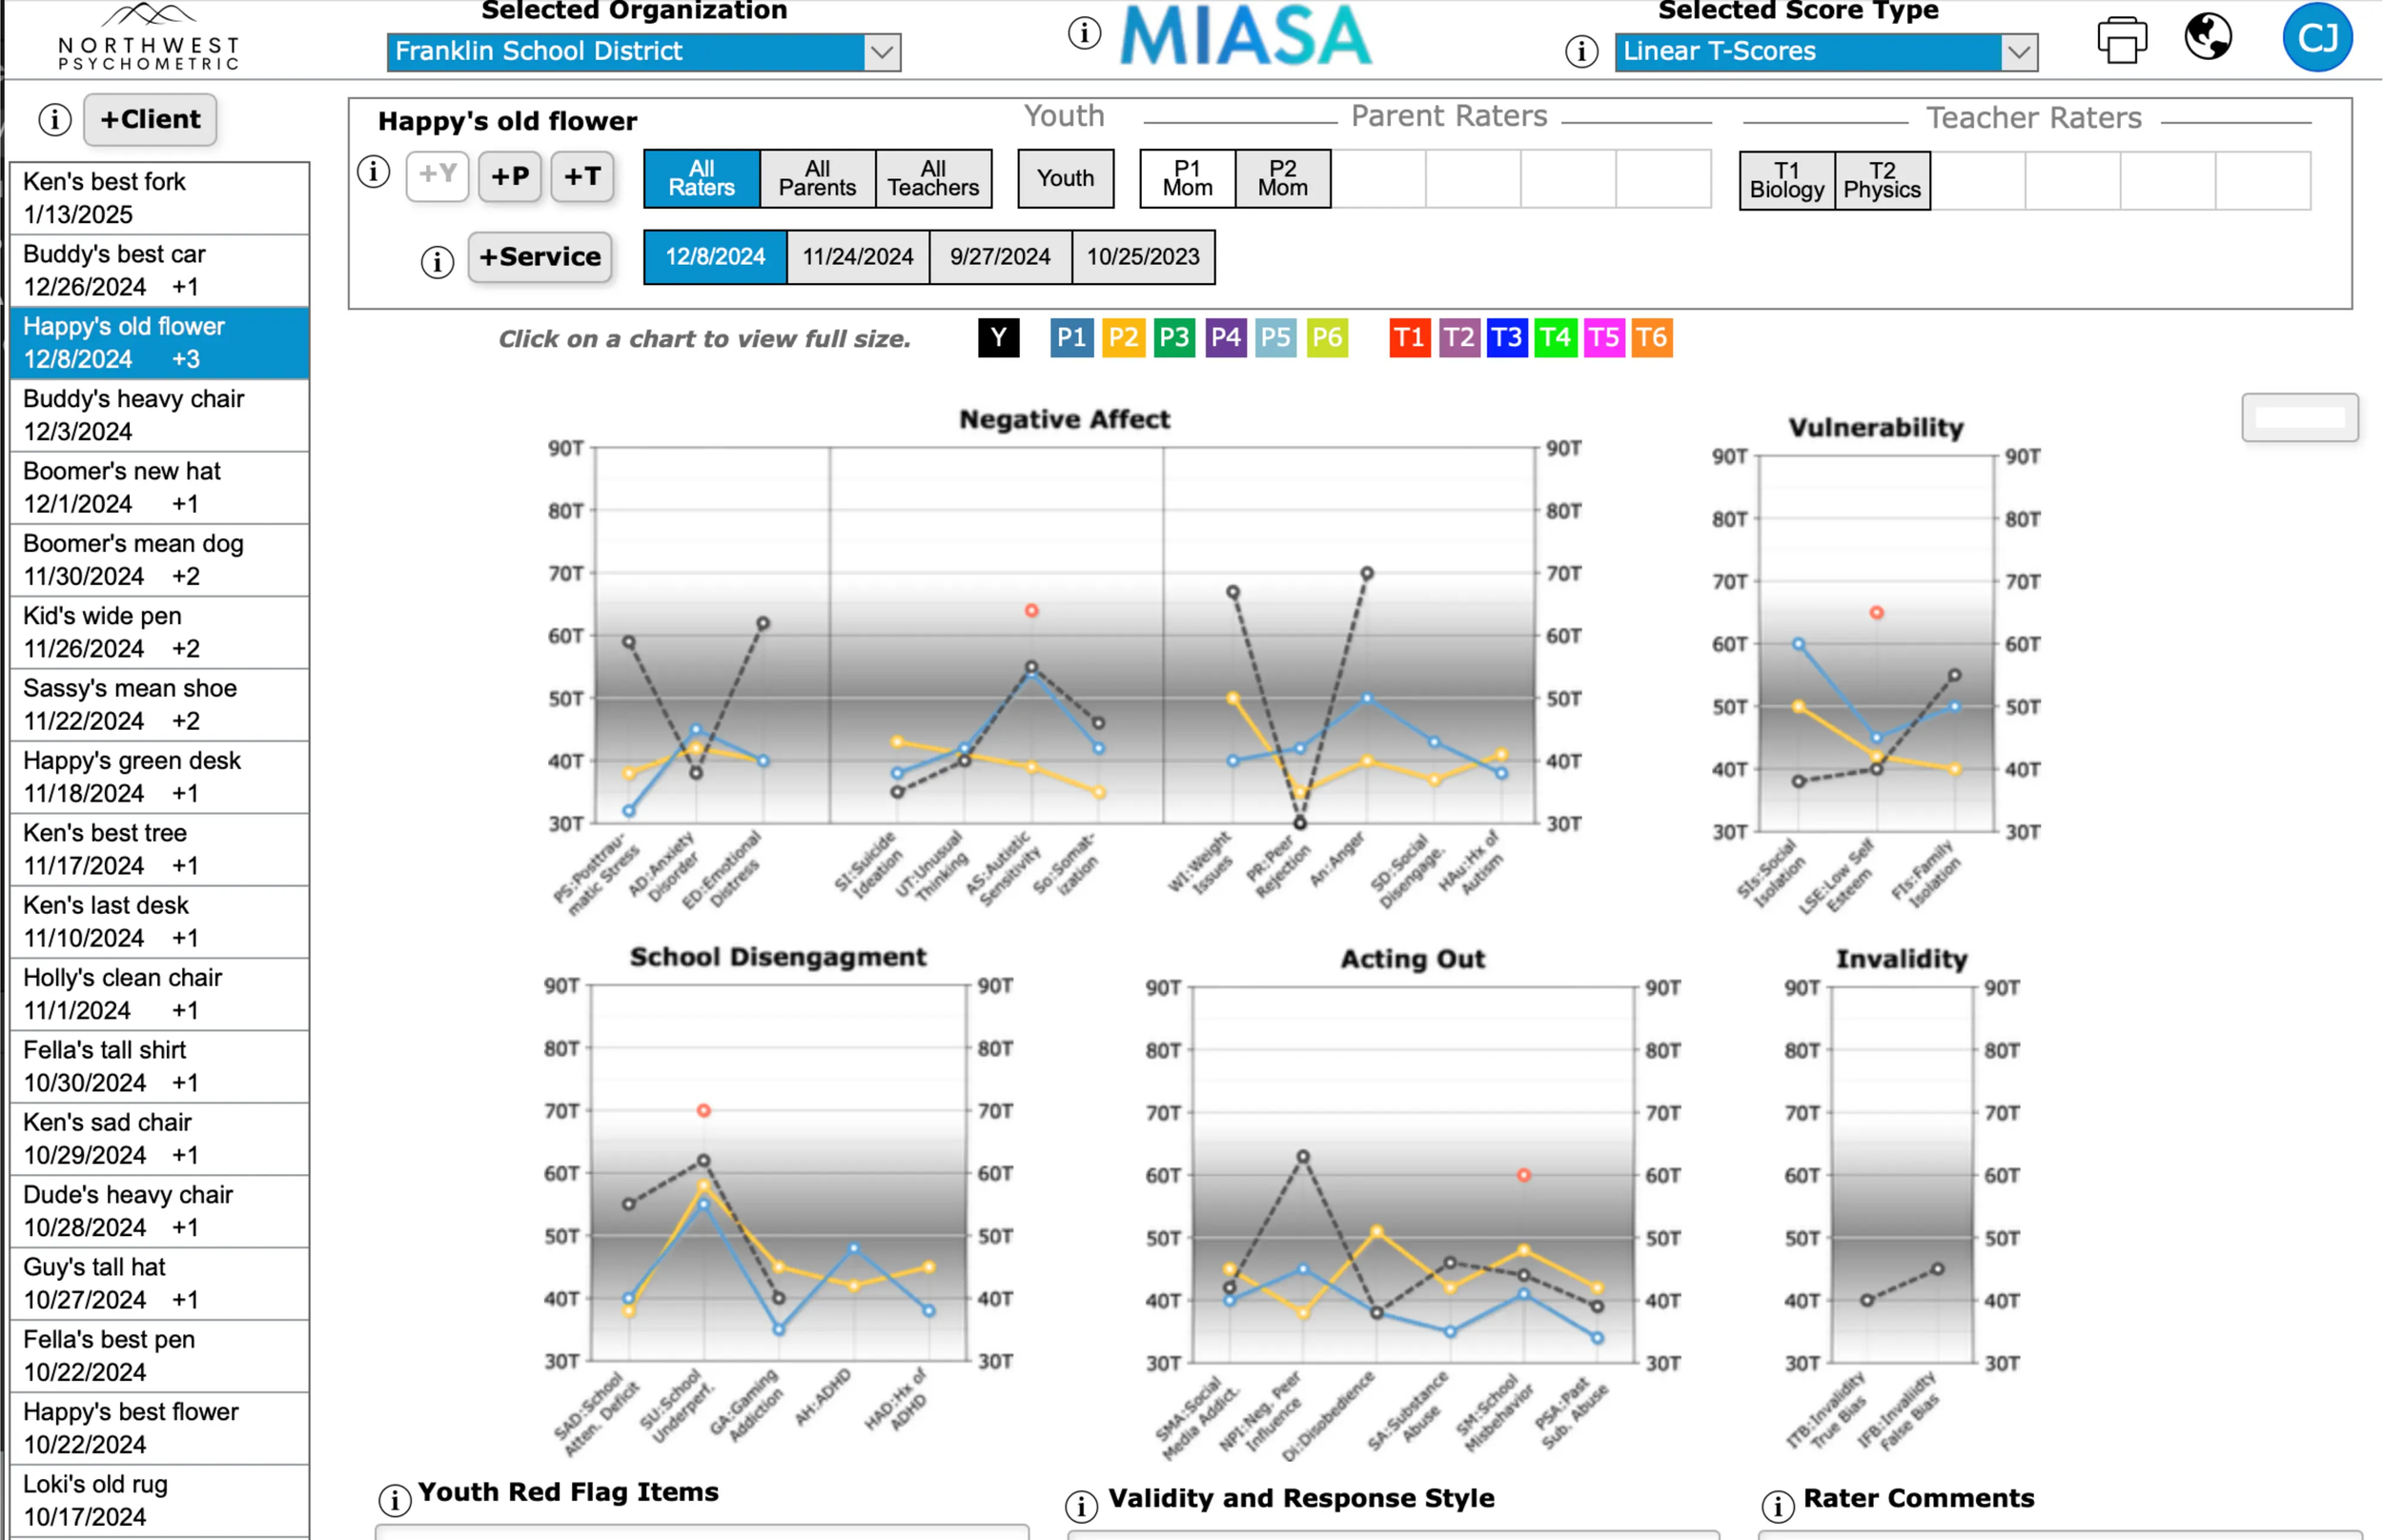Expand the Linear T-Scores dropdown arrow
The image size is (2383, 1540).
point(2018,52)
